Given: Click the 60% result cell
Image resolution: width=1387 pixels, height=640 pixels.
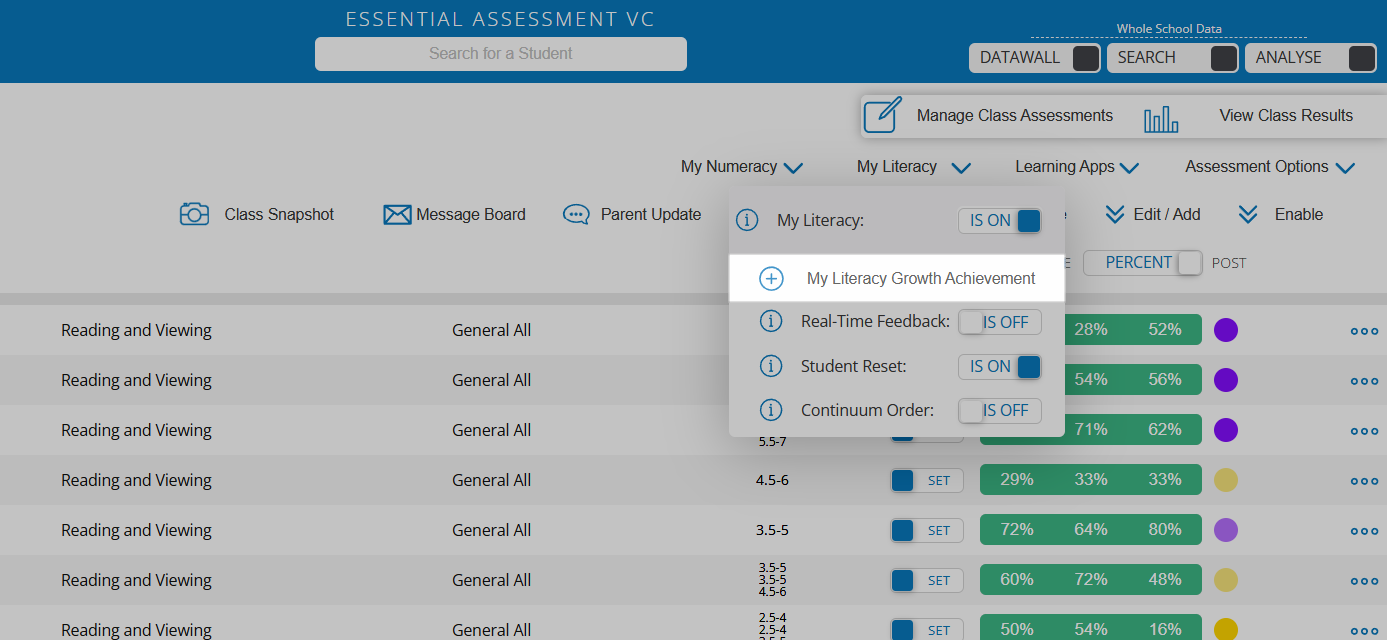Looking at the screenshot, I should point(1017,580).
